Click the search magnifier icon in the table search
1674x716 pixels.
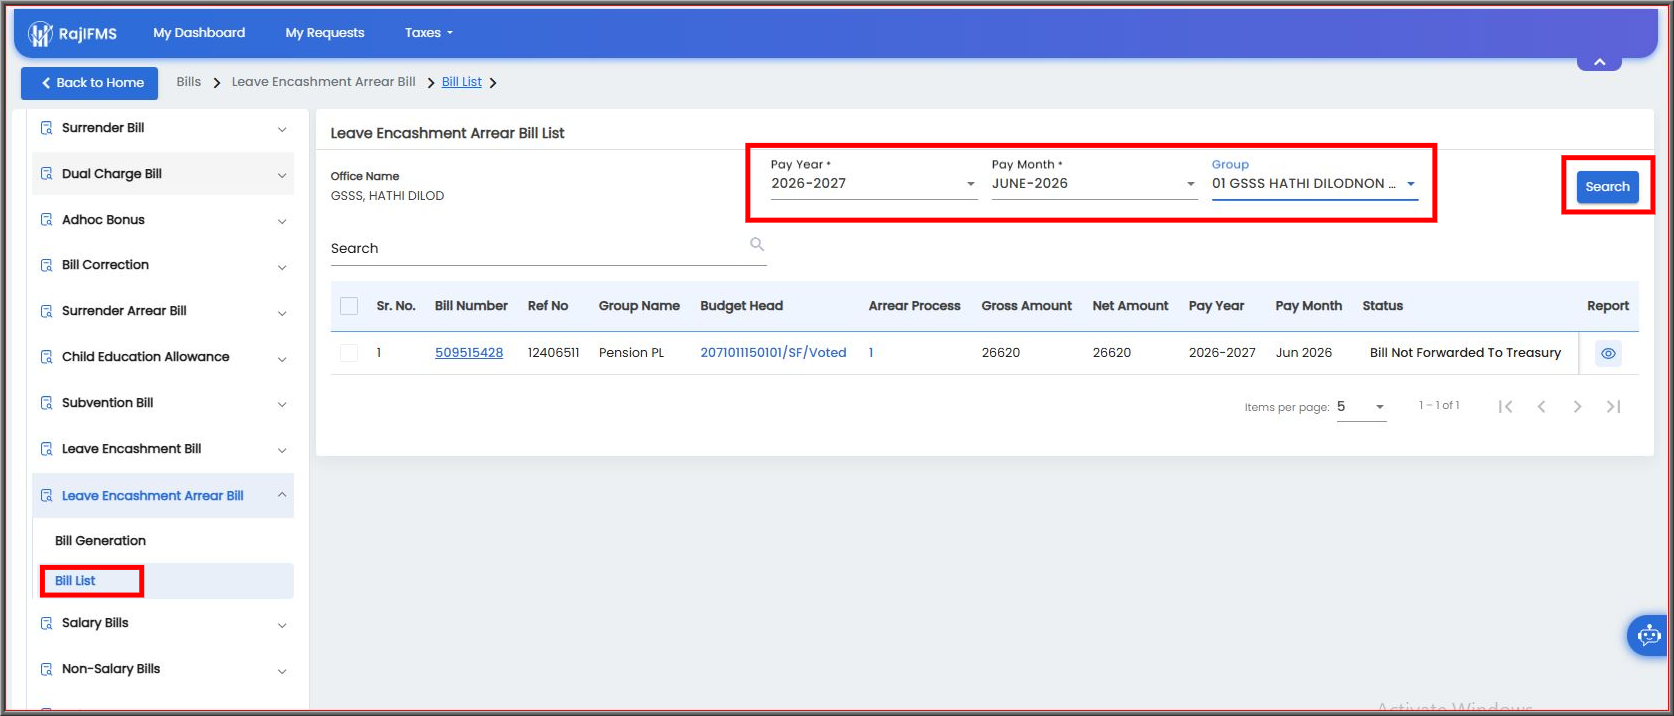757,244
